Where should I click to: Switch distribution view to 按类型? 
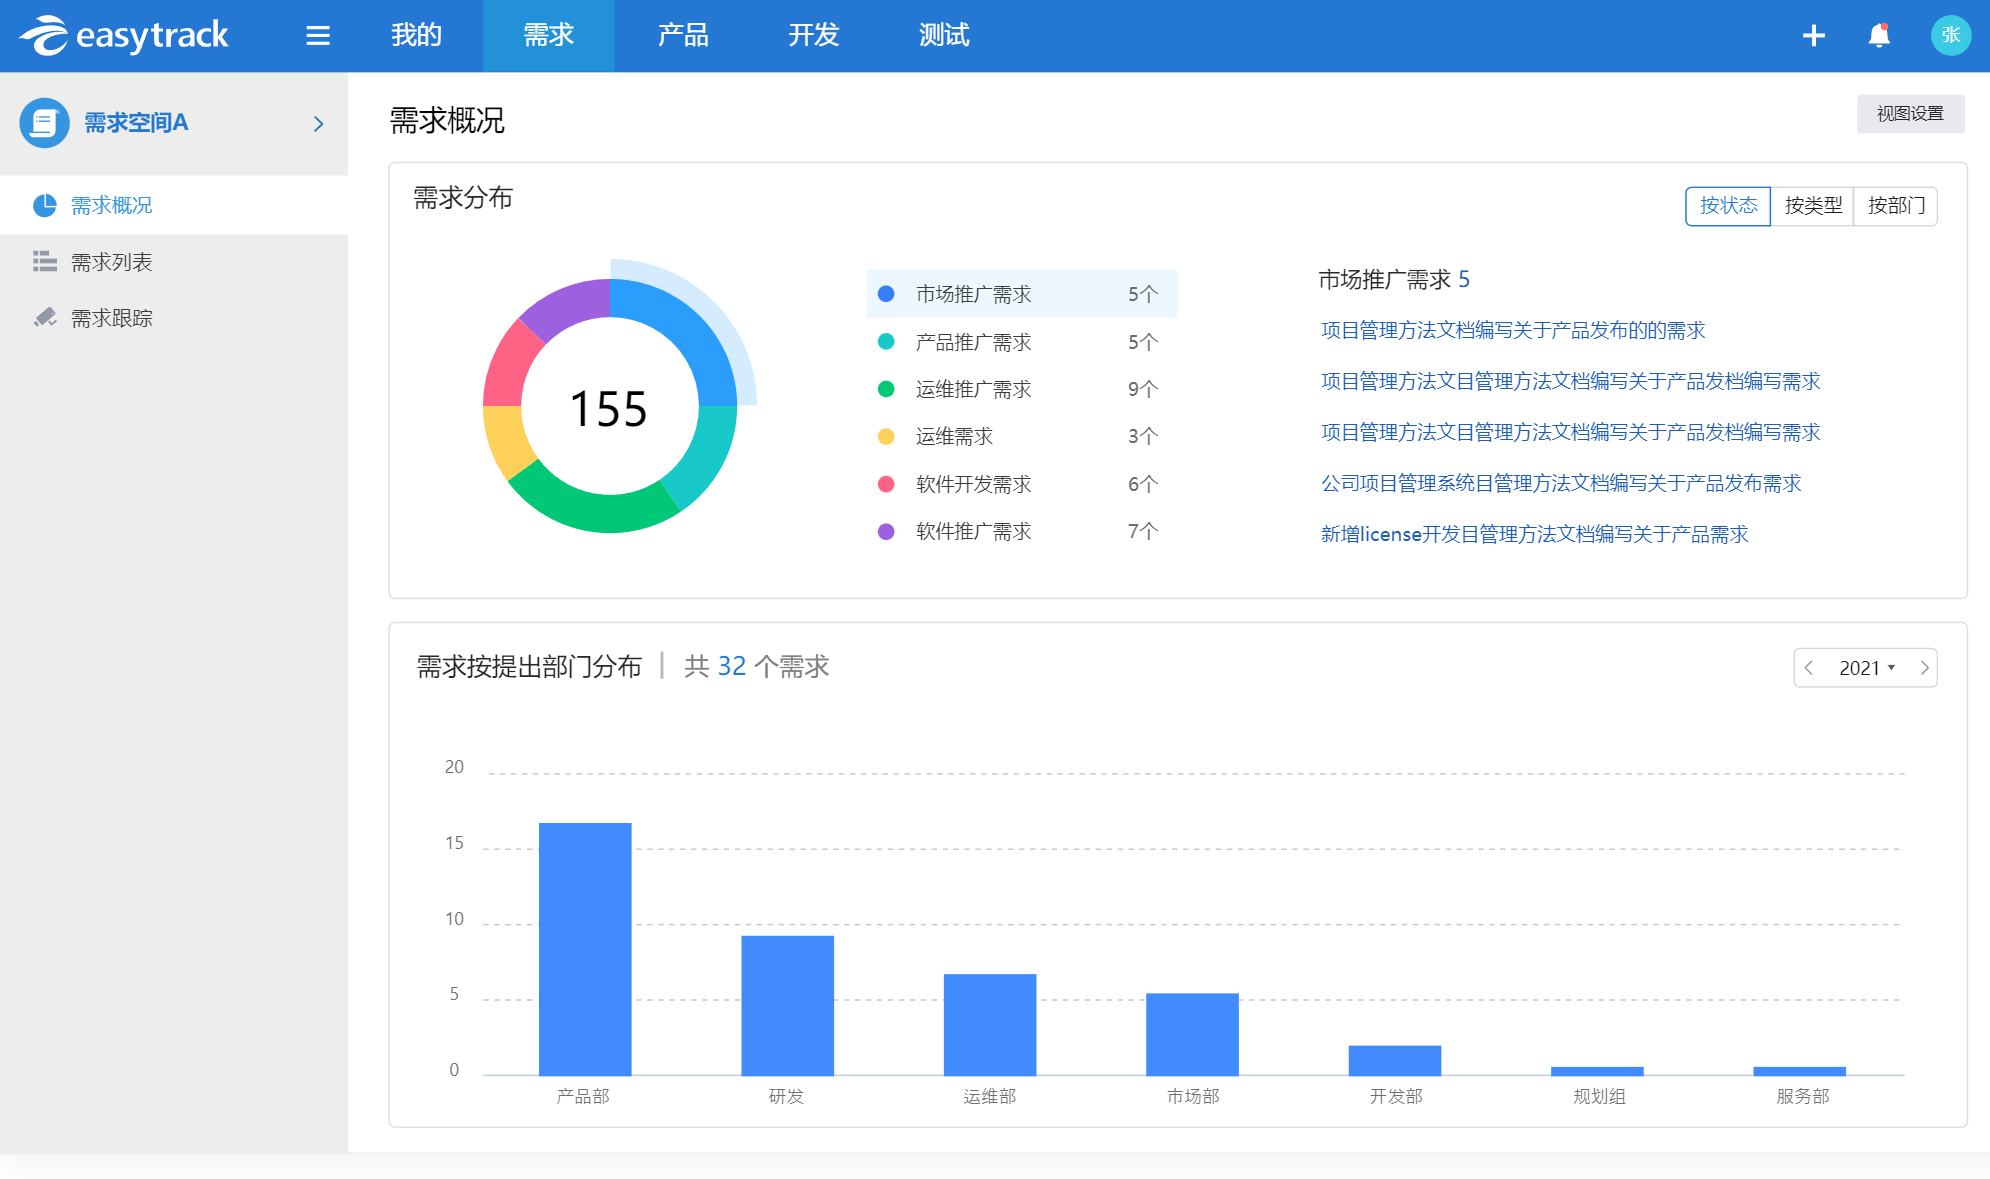(1812, 206)
